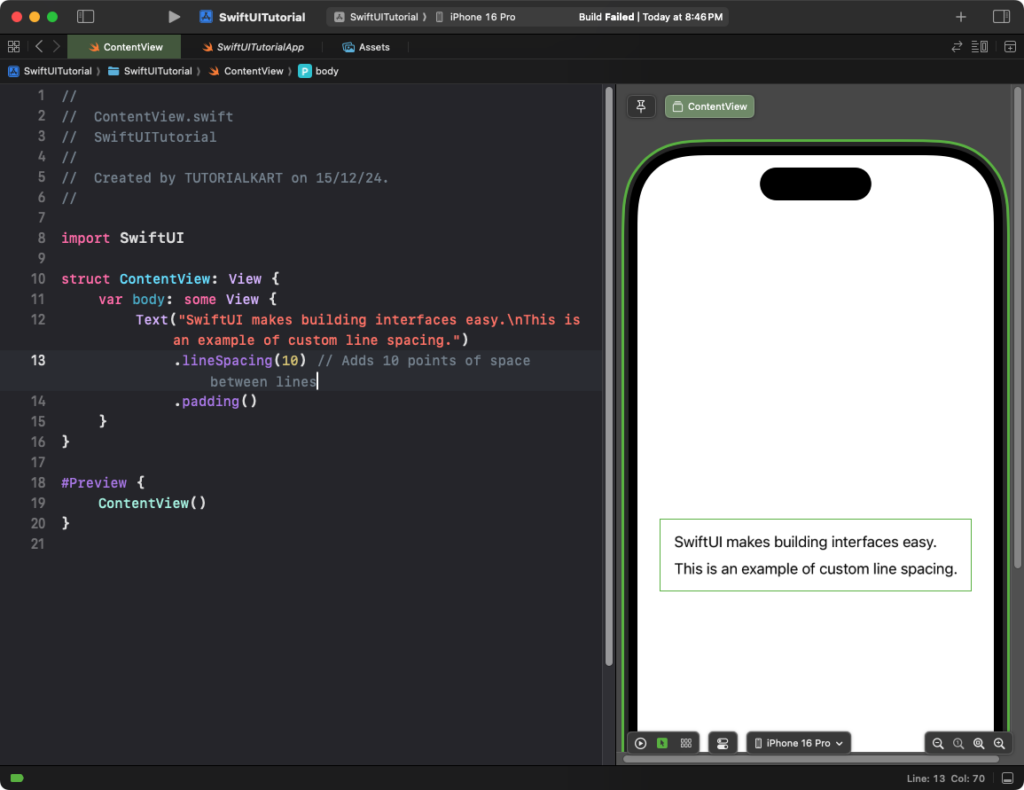Add a new editor split pane

click(1010, 47)
